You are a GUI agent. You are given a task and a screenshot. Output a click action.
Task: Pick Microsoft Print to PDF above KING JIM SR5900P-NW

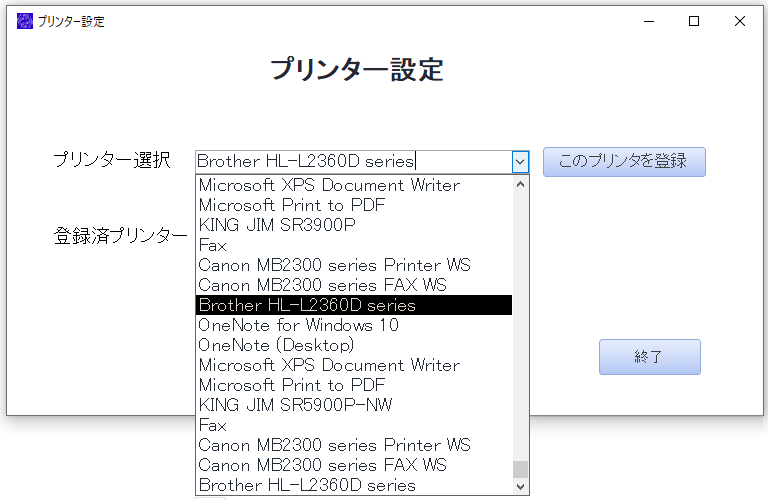pyautogui.click(x=354, y=385)
